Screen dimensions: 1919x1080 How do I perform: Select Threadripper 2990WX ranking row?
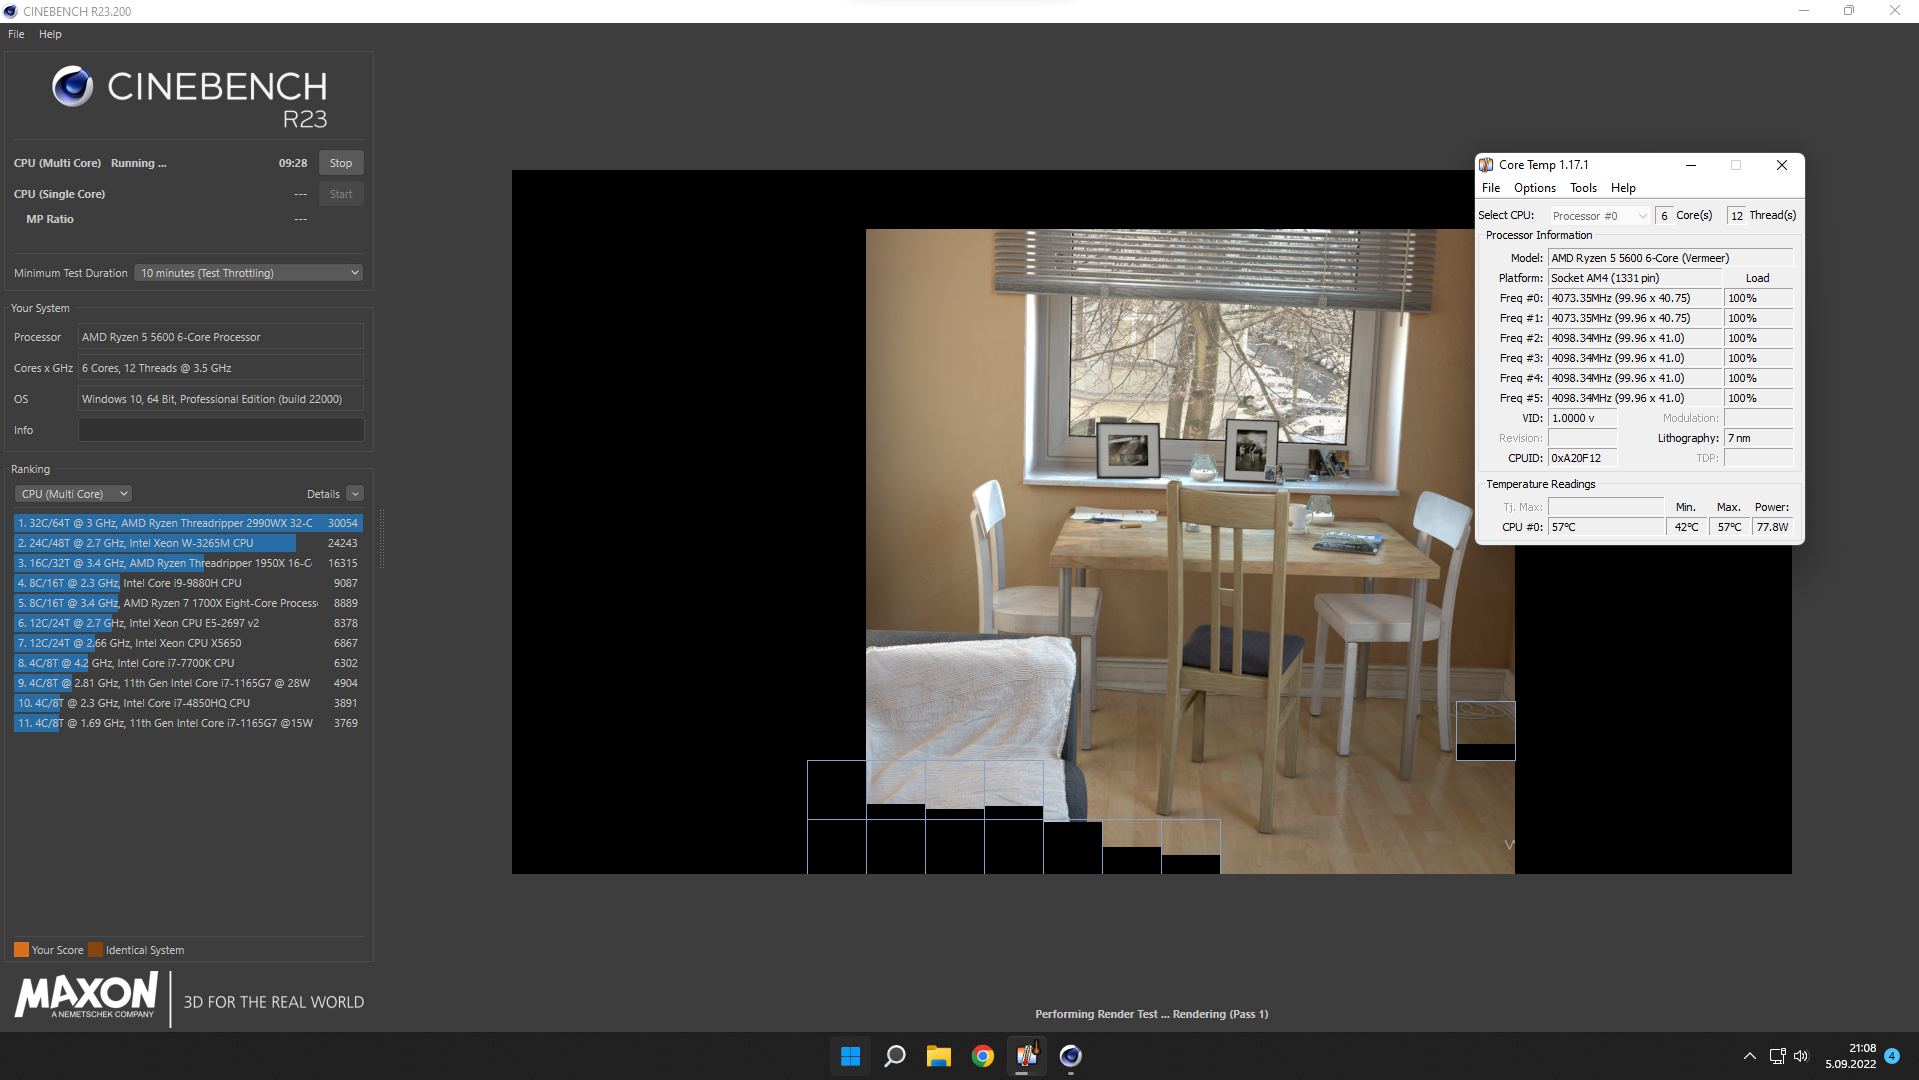(x=188, y=523)
